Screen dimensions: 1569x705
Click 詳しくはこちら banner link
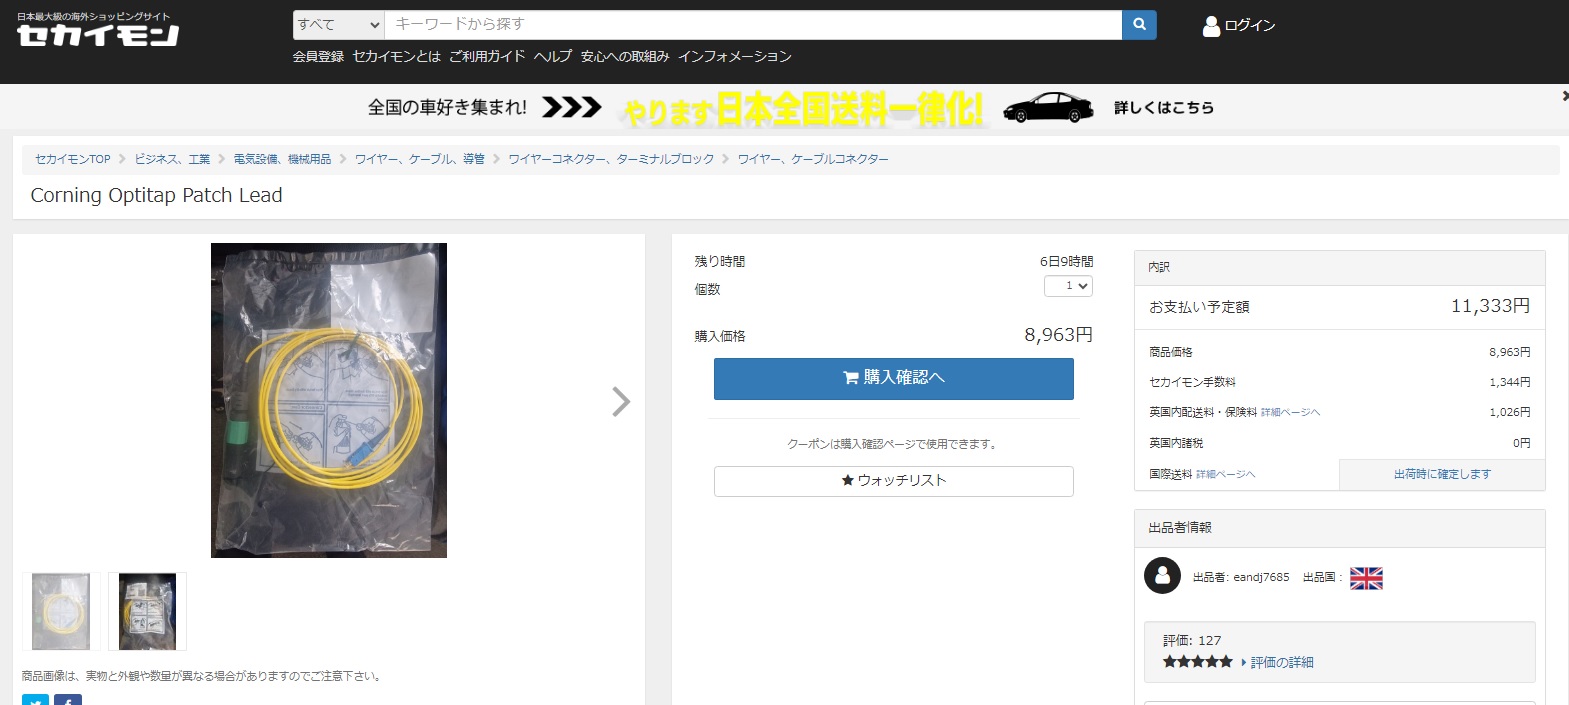1164,108
